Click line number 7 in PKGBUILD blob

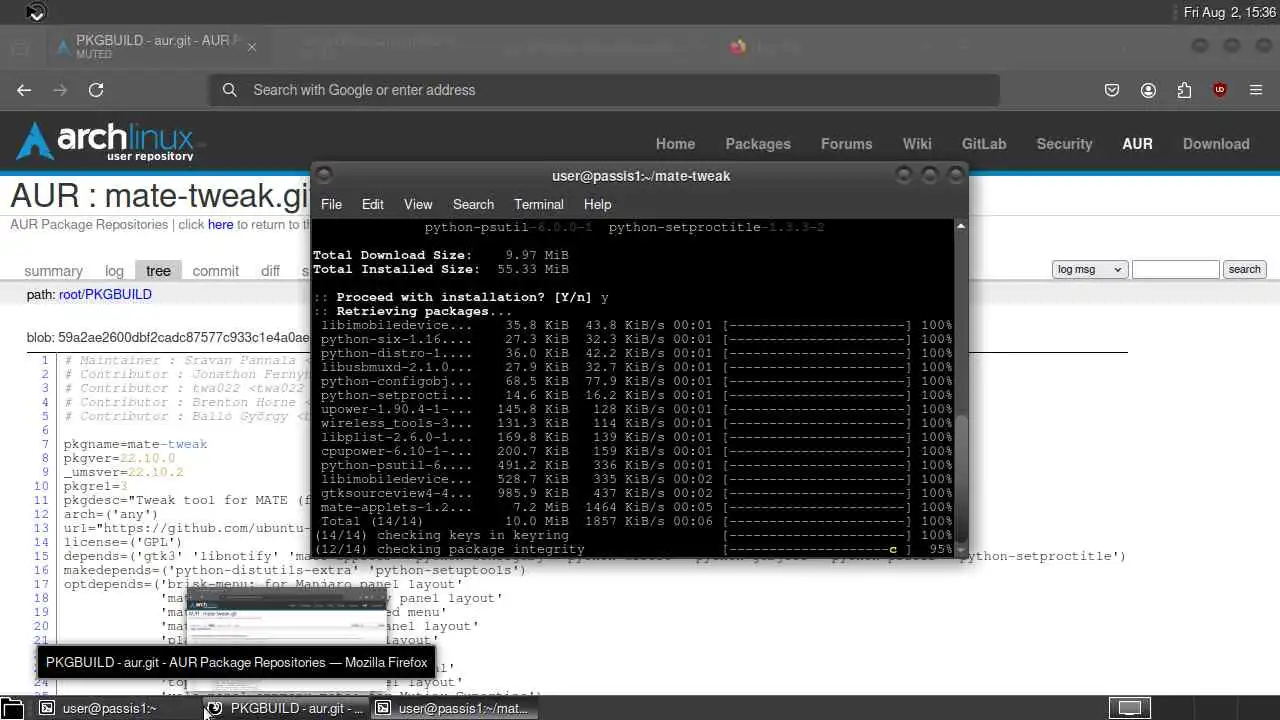click(x=45, y=444)
